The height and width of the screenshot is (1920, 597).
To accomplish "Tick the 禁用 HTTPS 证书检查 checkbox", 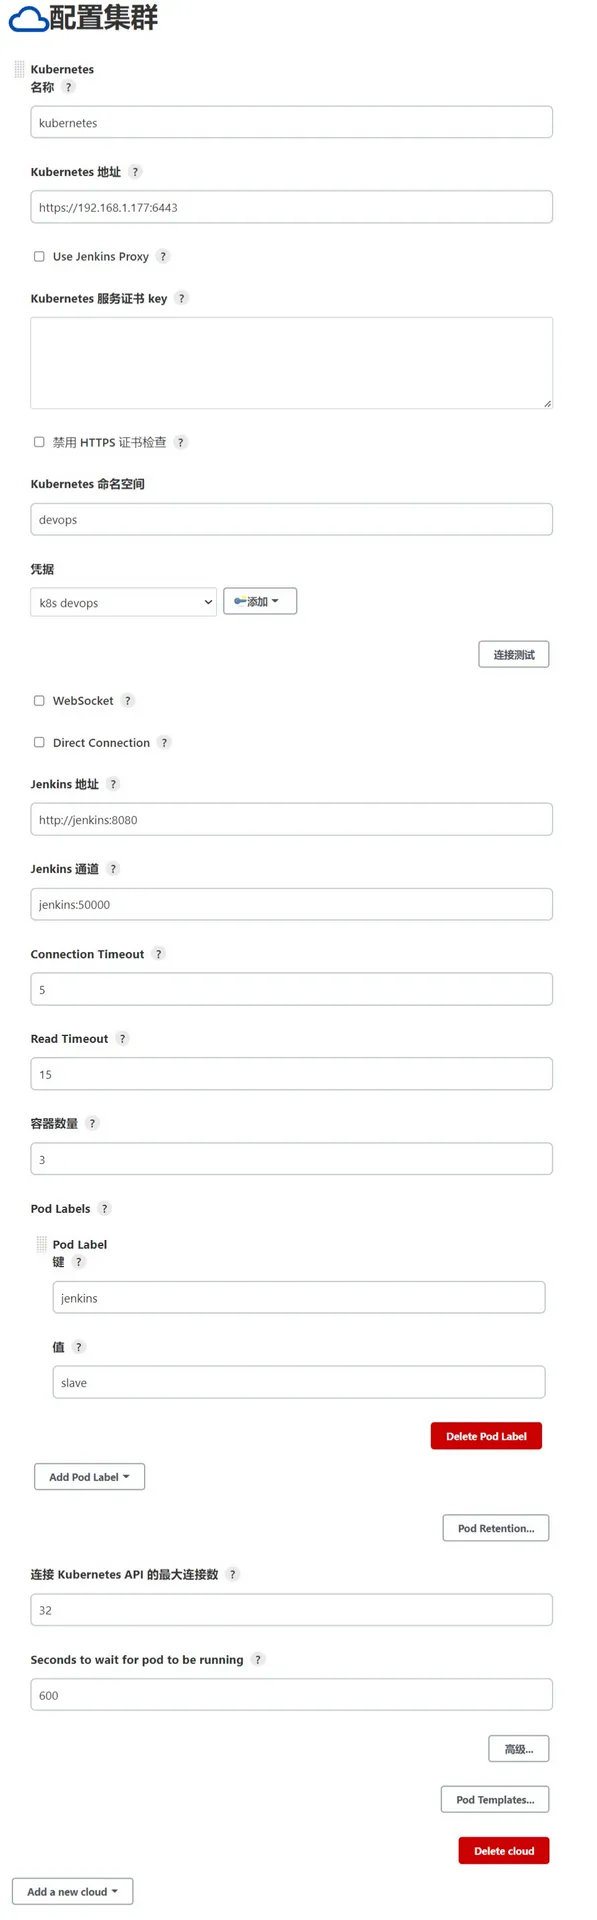I will pyautogui.click(x=39, y=442).
